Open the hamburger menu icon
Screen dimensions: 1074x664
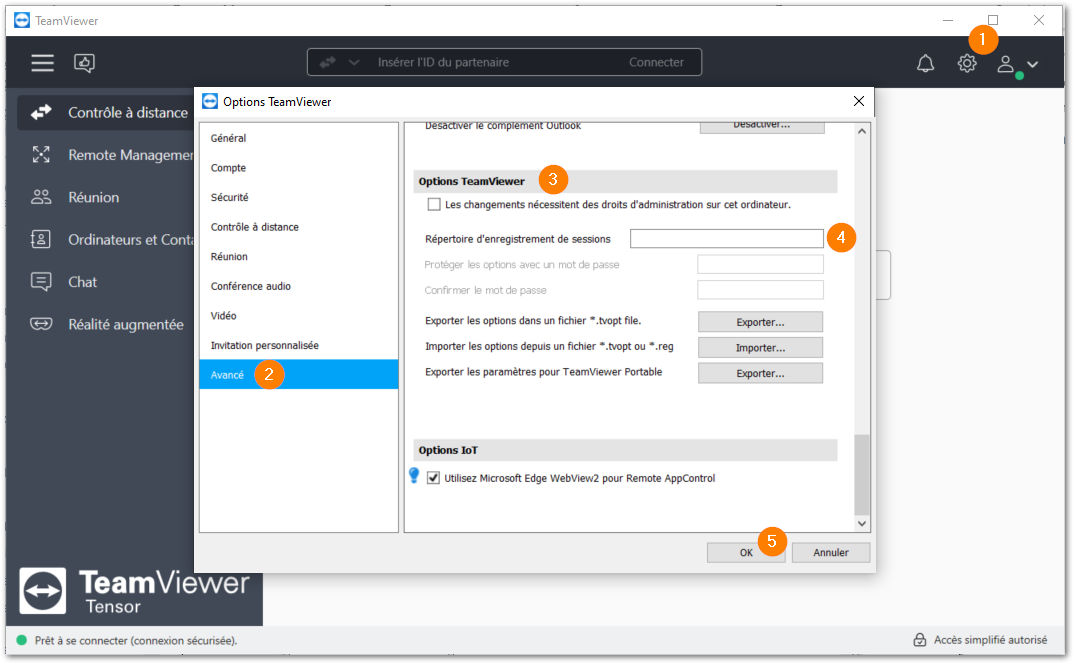(x=42, y=63)
